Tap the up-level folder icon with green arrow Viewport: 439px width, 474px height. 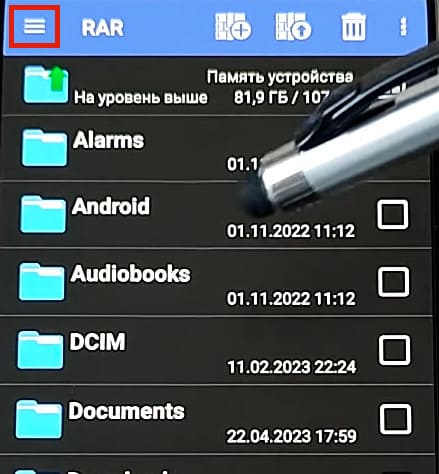[x=46, y=84]
